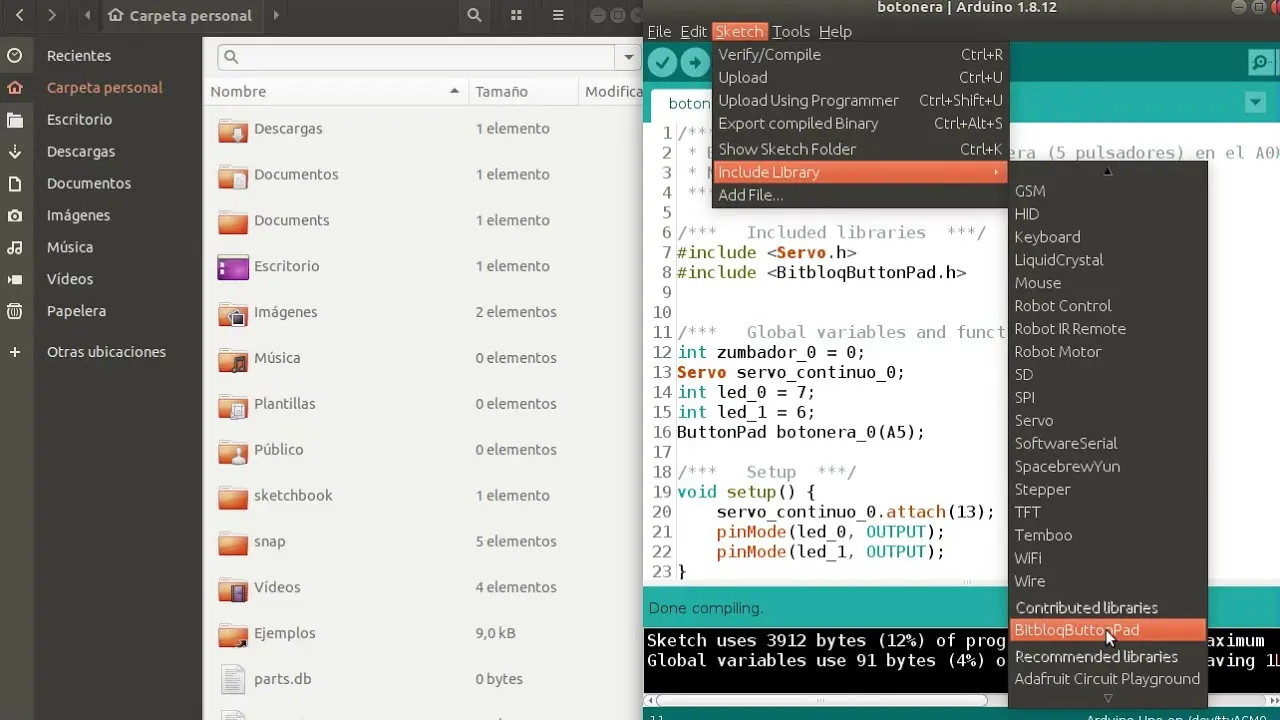
Task: Click the Upload arrow toolbar button
Action: [x=694, y=63]
